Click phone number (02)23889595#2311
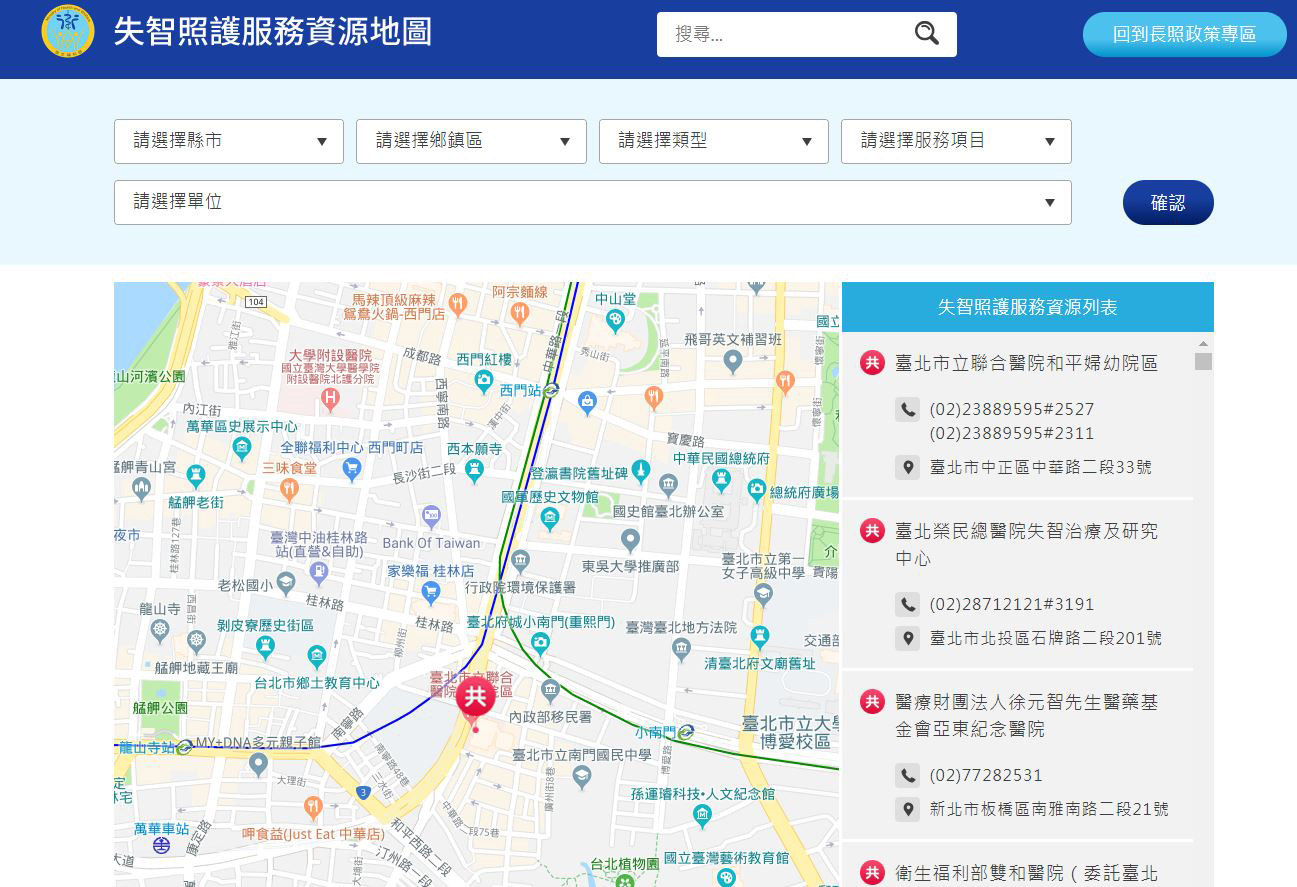This screenshot has height=887, width=1297. pos(1012,433)
